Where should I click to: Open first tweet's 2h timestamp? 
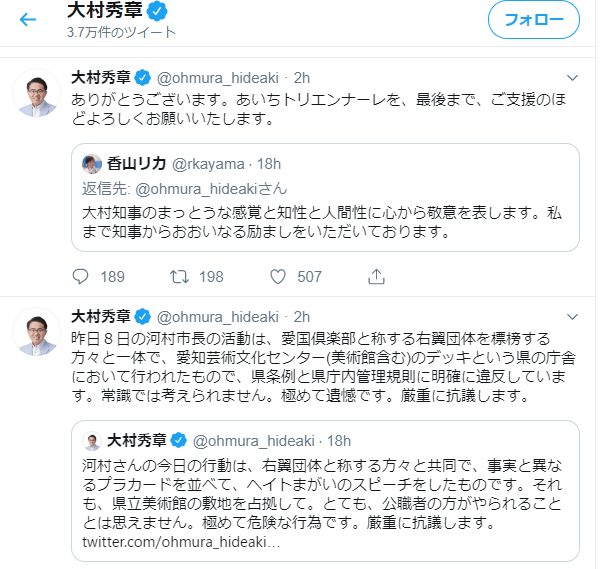pyautogui.click(x=301, y=78)
